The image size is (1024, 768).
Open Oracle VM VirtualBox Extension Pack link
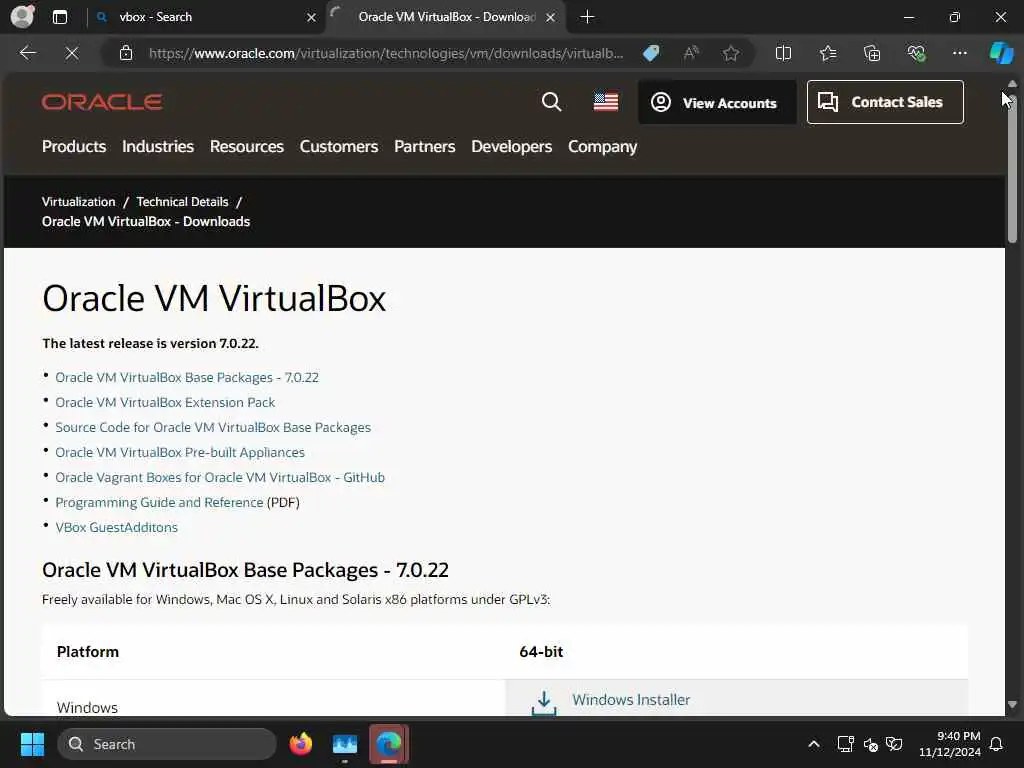(165, 402)
